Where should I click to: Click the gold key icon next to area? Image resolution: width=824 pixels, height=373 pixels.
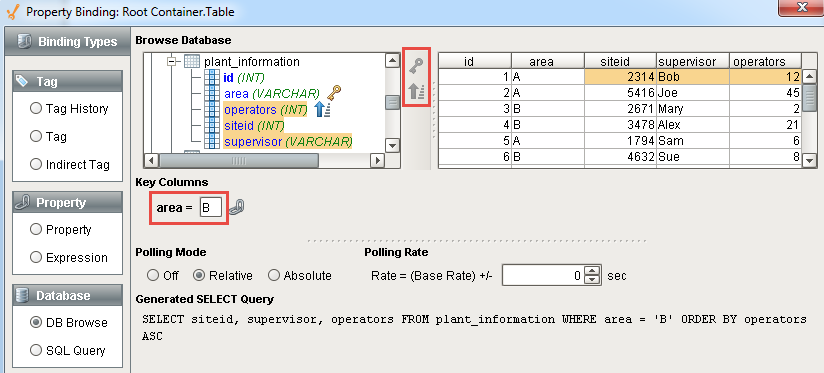pos(334,94)
